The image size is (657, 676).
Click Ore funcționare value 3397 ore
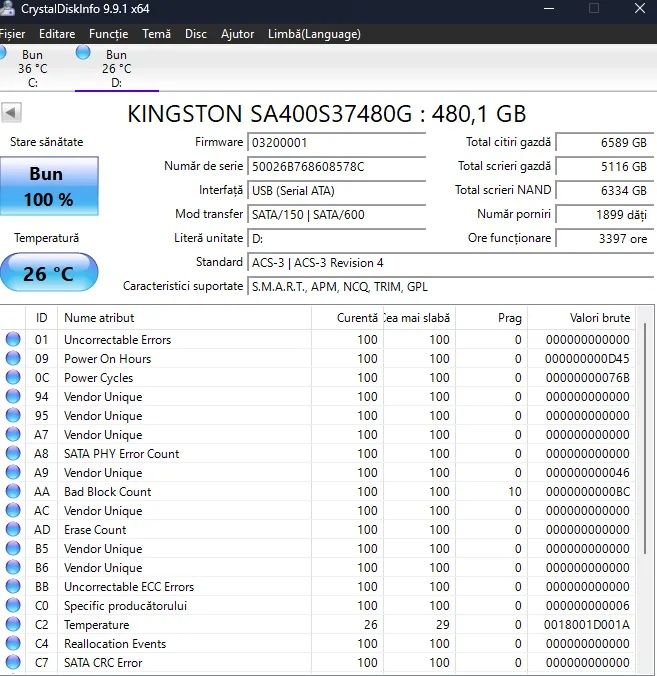coord(604,238)
